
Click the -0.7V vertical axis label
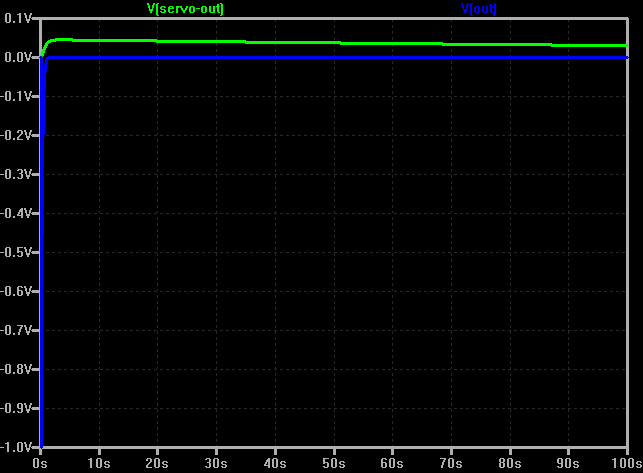click(16, 330)
